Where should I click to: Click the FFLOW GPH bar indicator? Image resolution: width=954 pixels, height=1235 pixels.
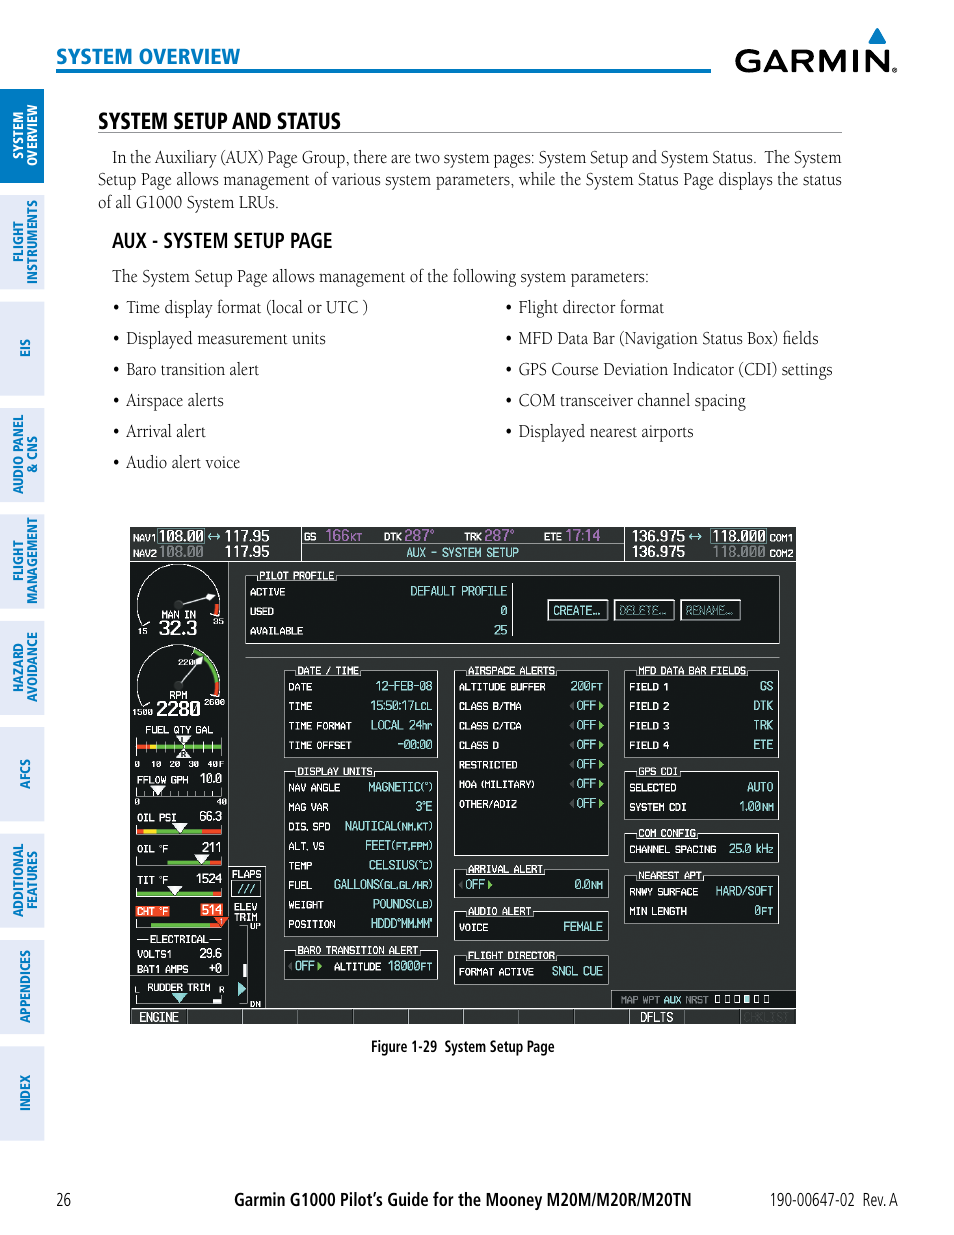[x=180, y=791]
